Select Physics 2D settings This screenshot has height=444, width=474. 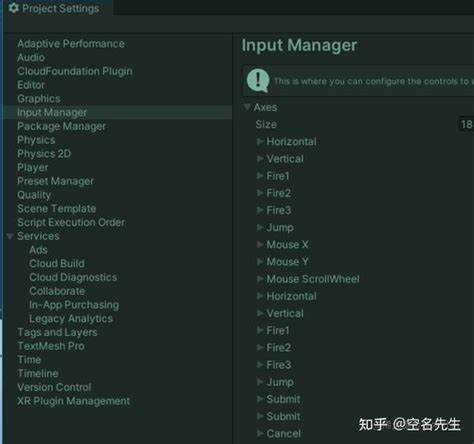[x=44, y=154]
